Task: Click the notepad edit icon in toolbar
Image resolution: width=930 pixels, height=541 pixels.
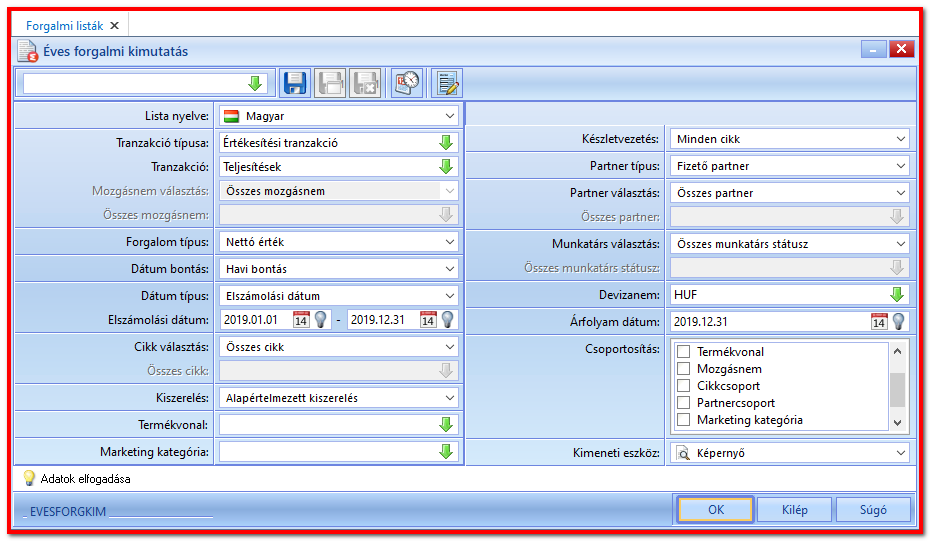Action: pyautogui.click(x=447, y=83)
